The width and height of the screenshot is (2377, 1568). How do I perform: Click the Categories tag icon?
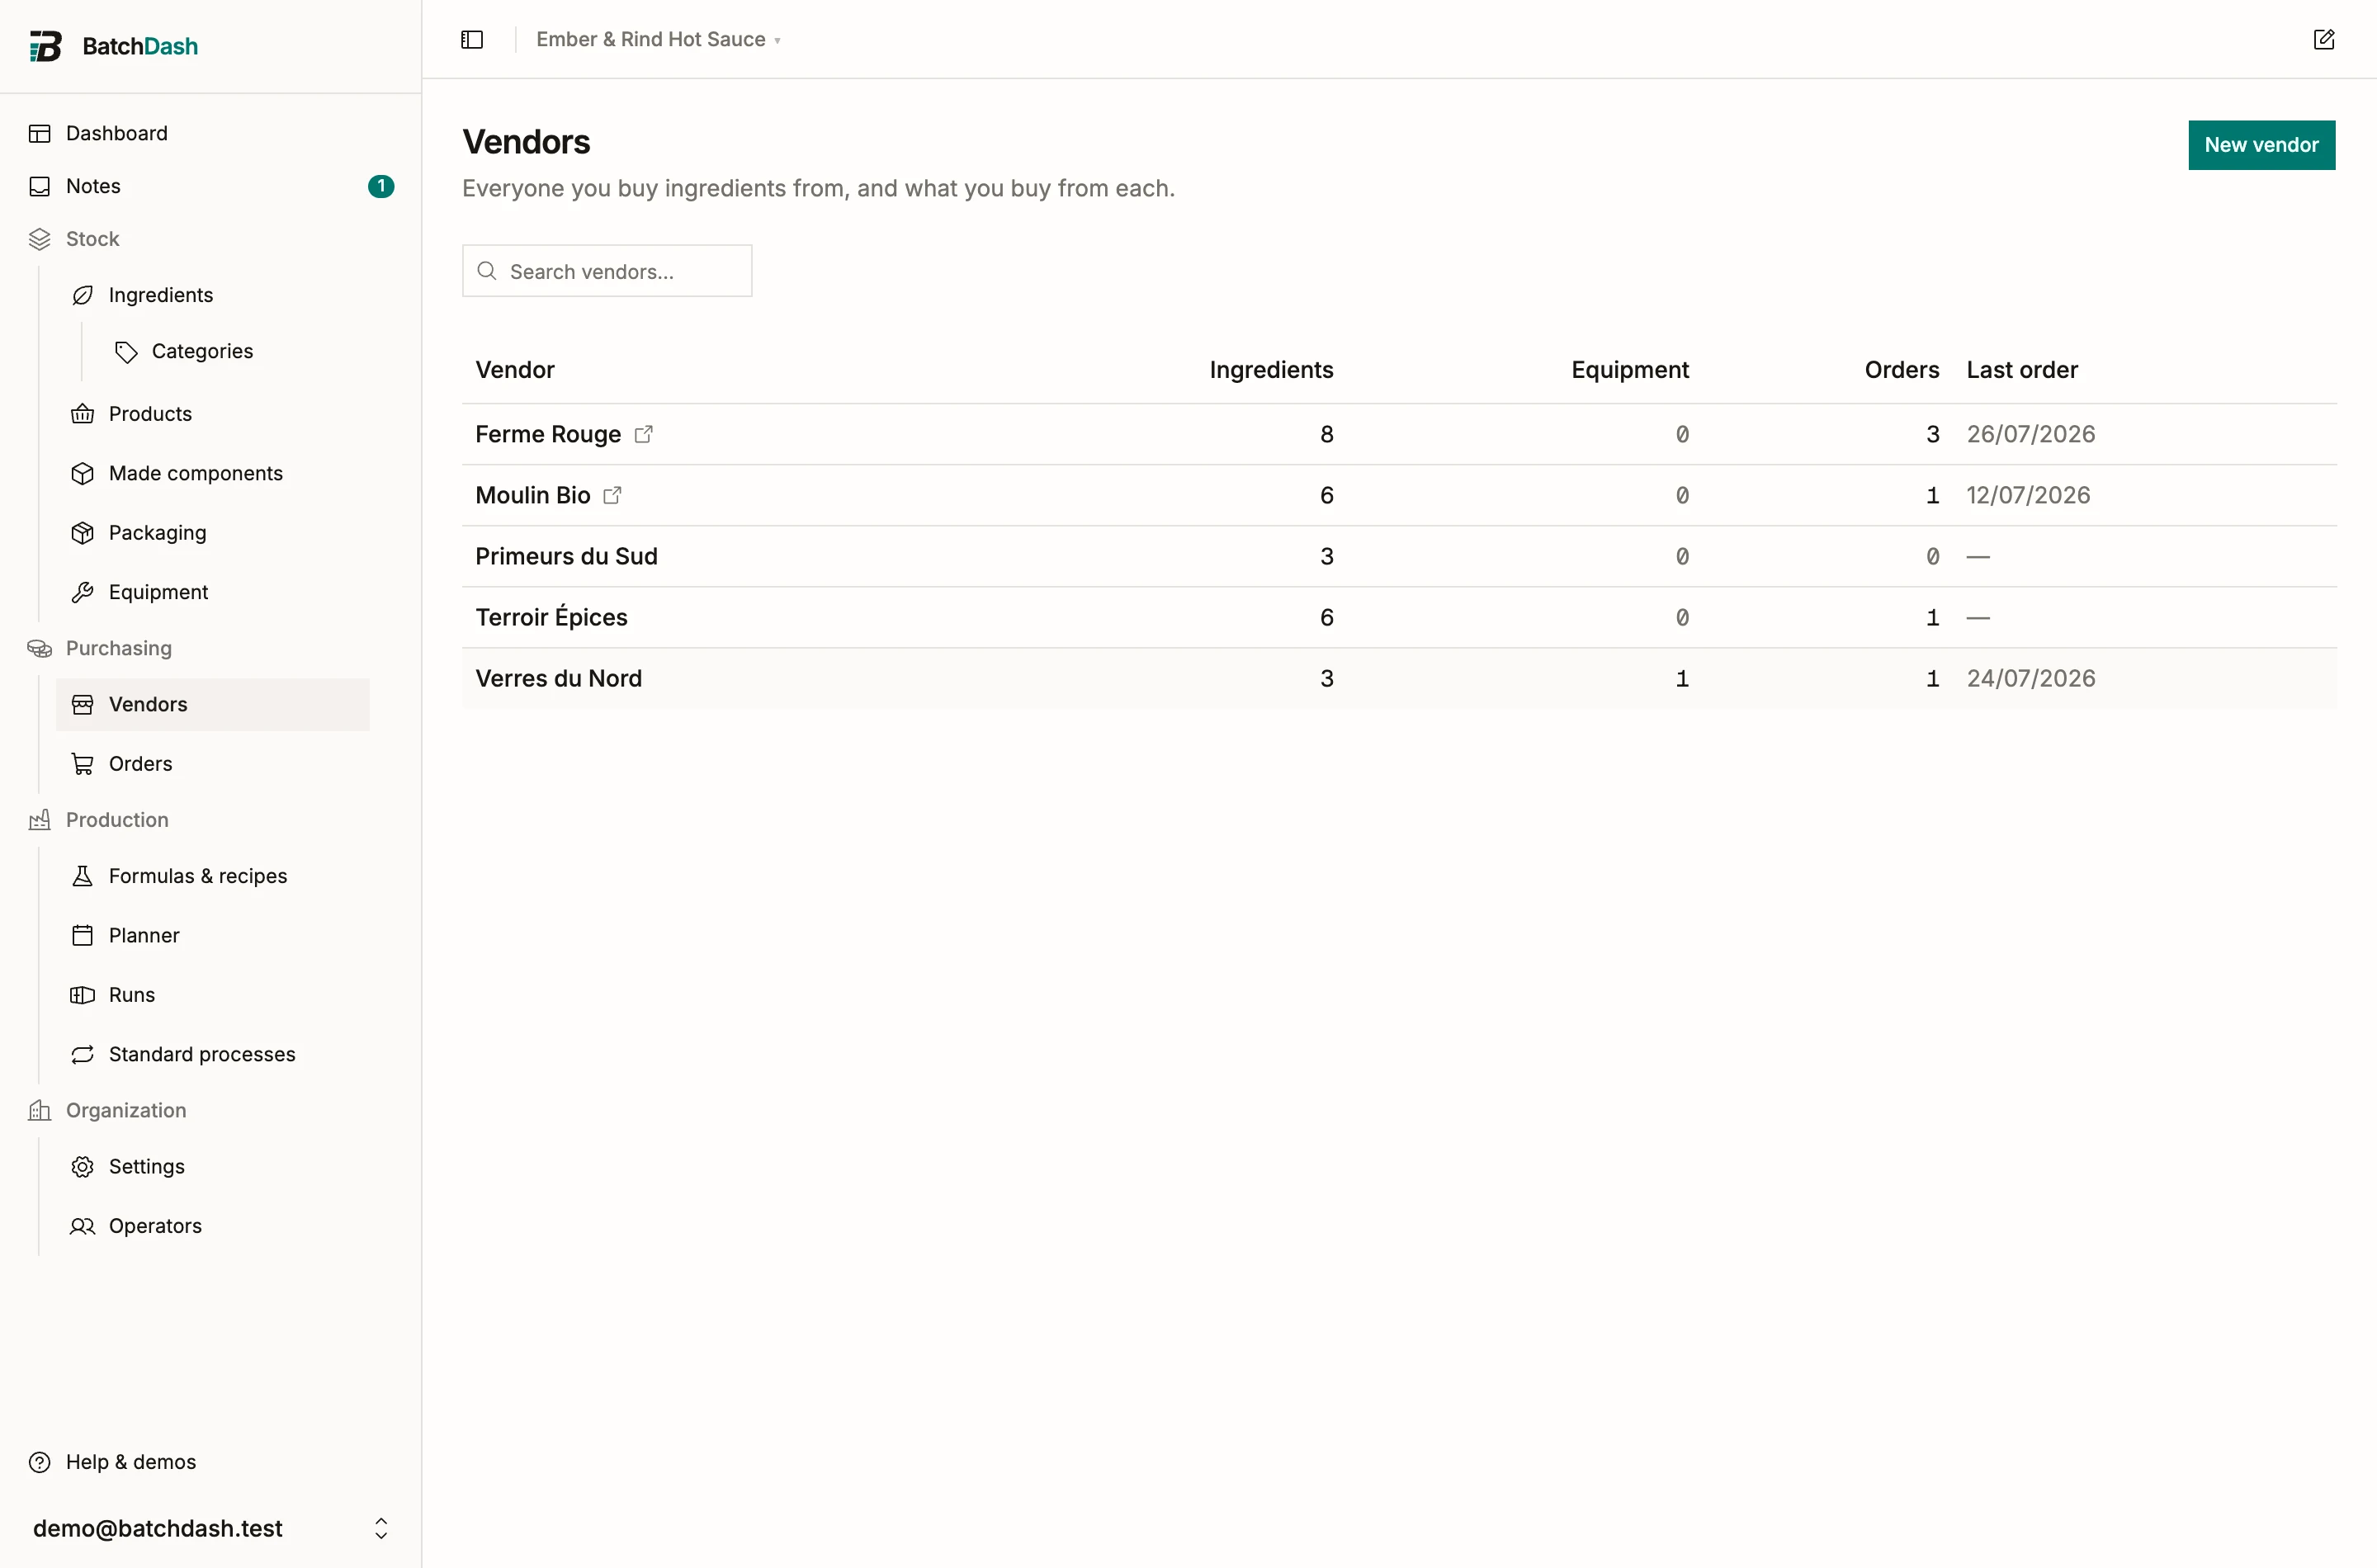click(126, 352)
